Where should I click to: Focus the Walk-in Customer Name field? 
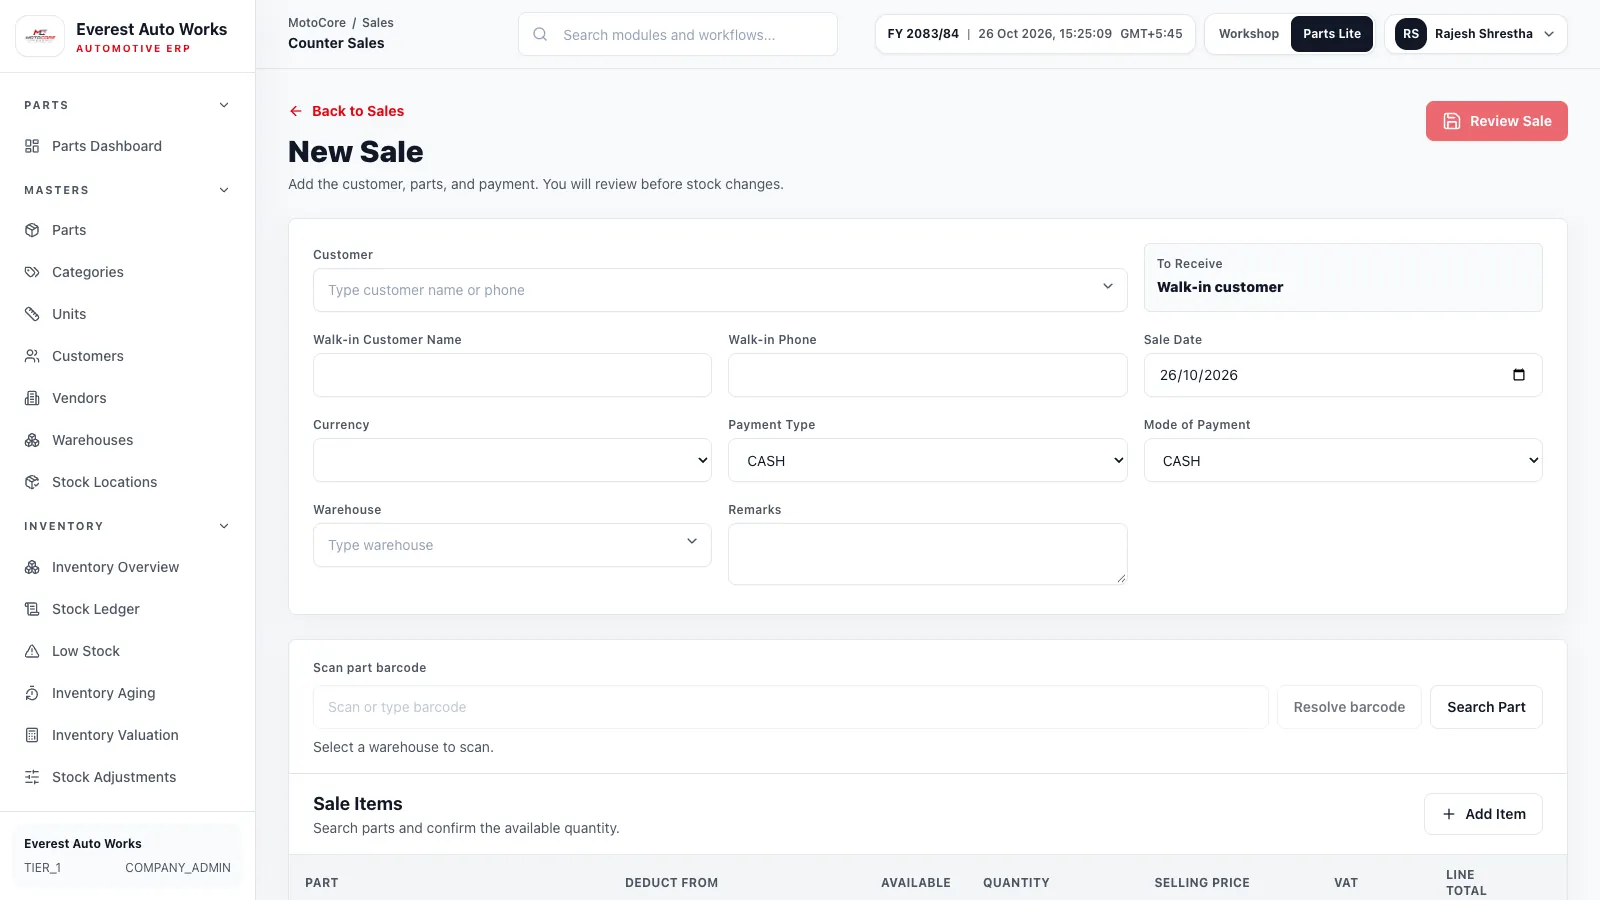click(512, 375)
